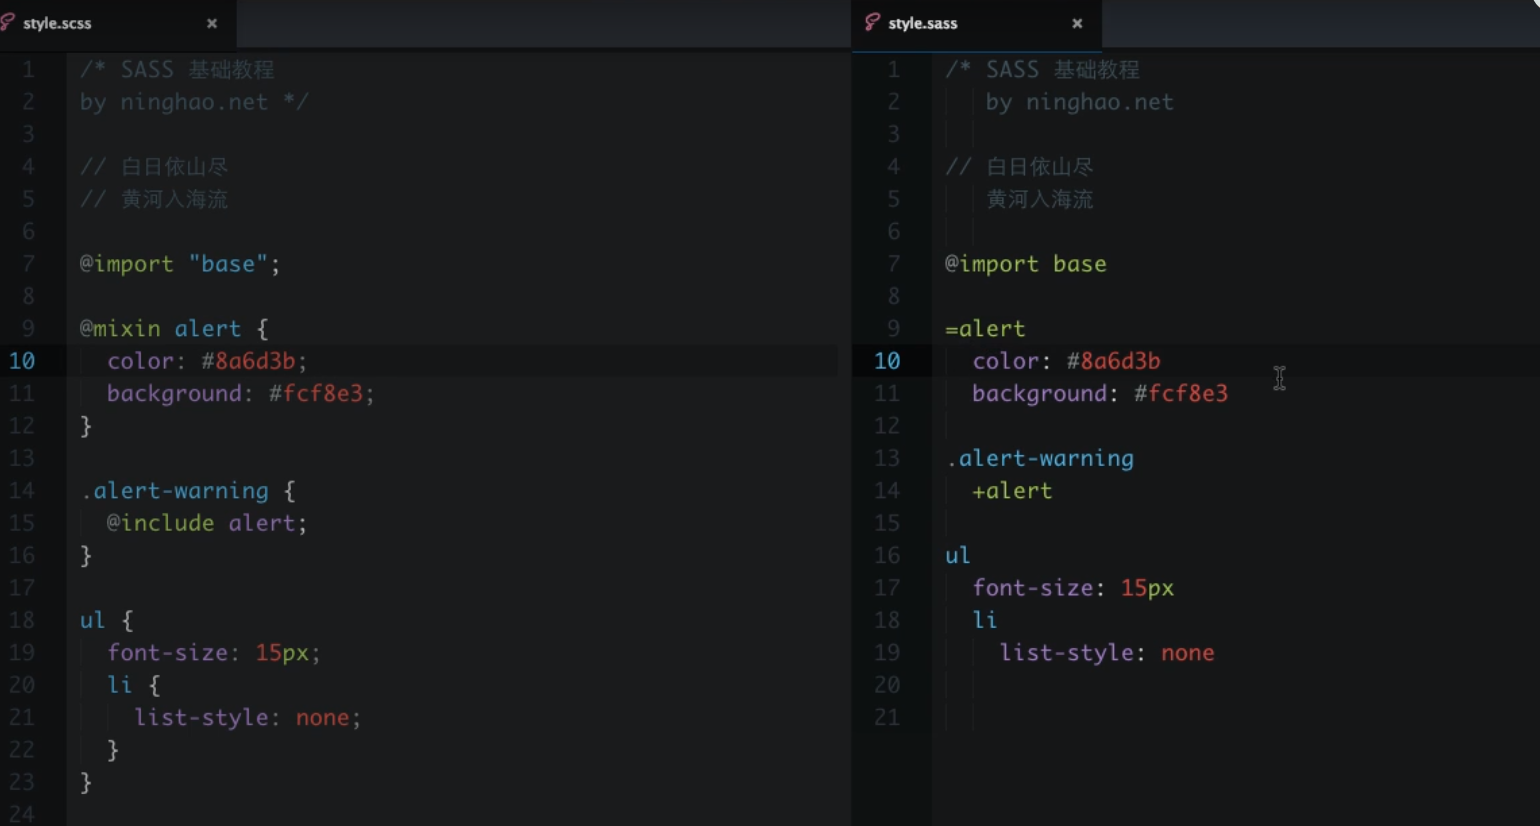Viewport: 1540px width, 826px height.
Task: Click '@import base' in style.sass
Action: click(x=1026, y=264)
